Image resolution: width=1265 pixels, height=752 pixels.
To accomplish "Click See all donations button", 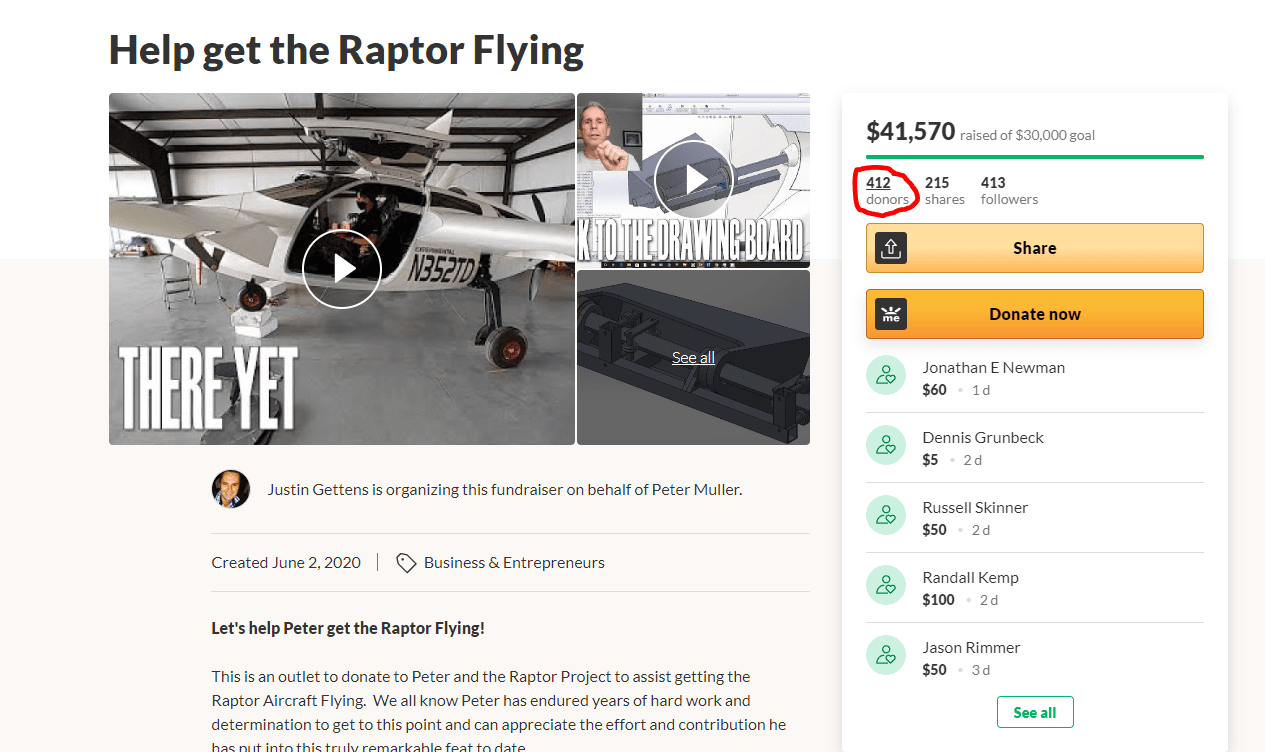I will (x=1034, y=712).
